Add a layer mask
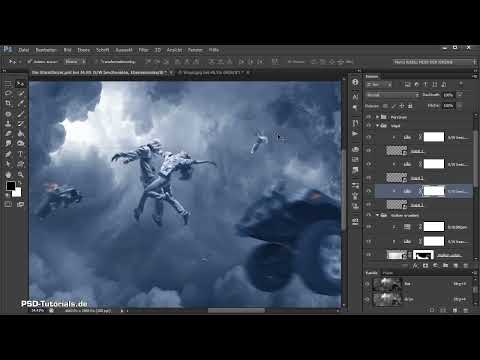Viewport: 480px width, 360px height. (425, 266)
